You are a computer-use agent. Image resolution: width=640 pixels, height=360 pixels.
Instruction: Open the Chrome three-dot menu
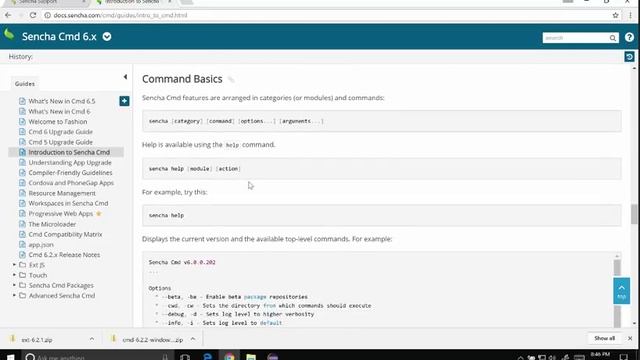(631, 15)
